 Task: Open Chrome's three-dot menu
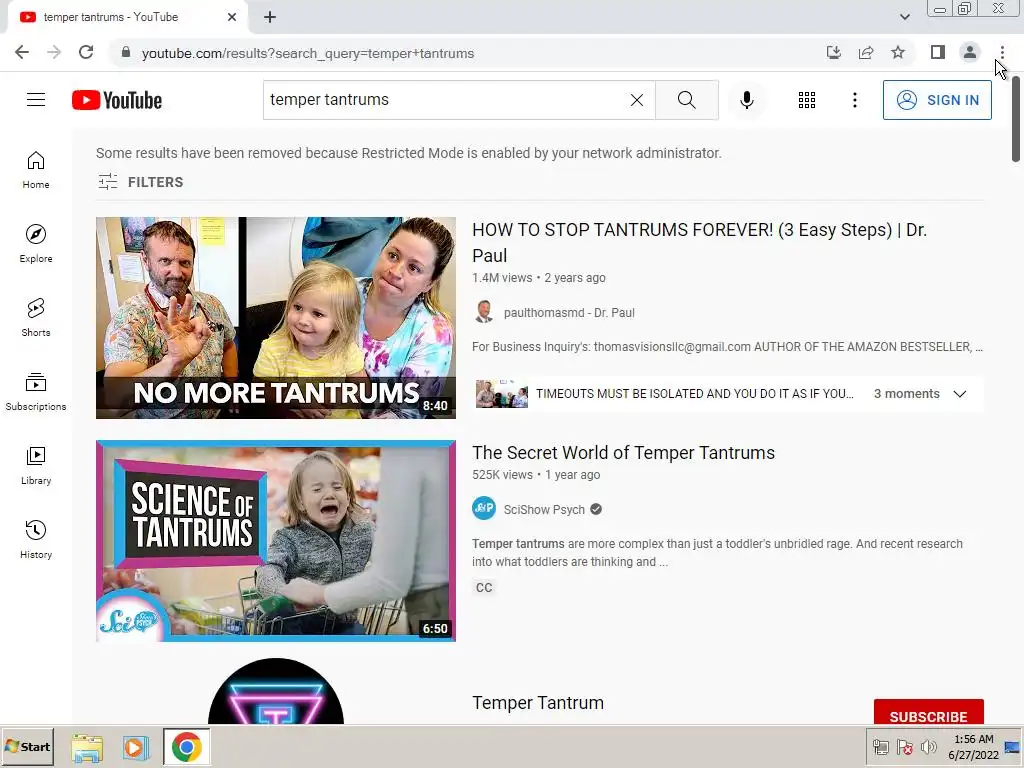[x=1002, y=52]
